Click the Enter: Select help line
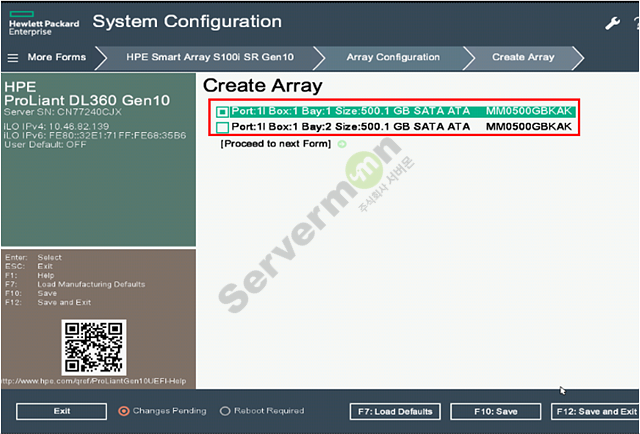The image size is (640, 434). click(33, 258)
